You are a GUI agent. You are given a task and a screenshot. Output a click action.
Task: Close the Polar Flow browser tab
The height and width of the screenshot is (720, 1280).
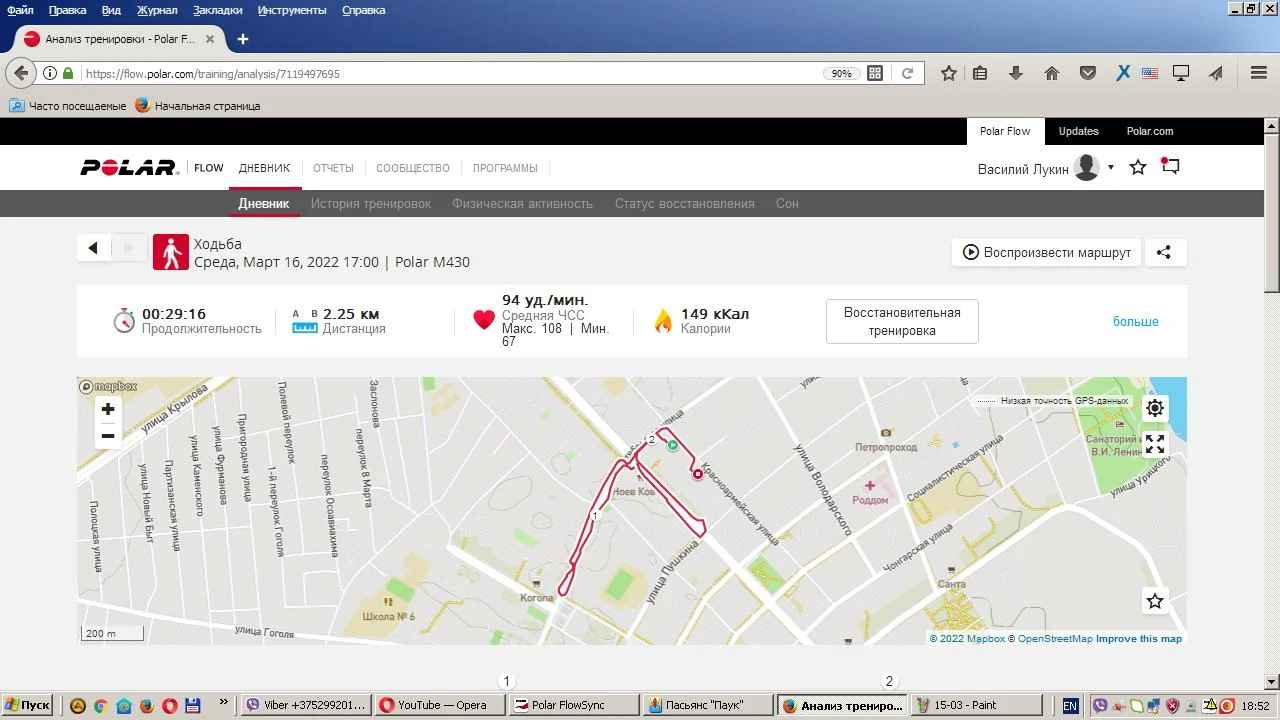[210, 39]
